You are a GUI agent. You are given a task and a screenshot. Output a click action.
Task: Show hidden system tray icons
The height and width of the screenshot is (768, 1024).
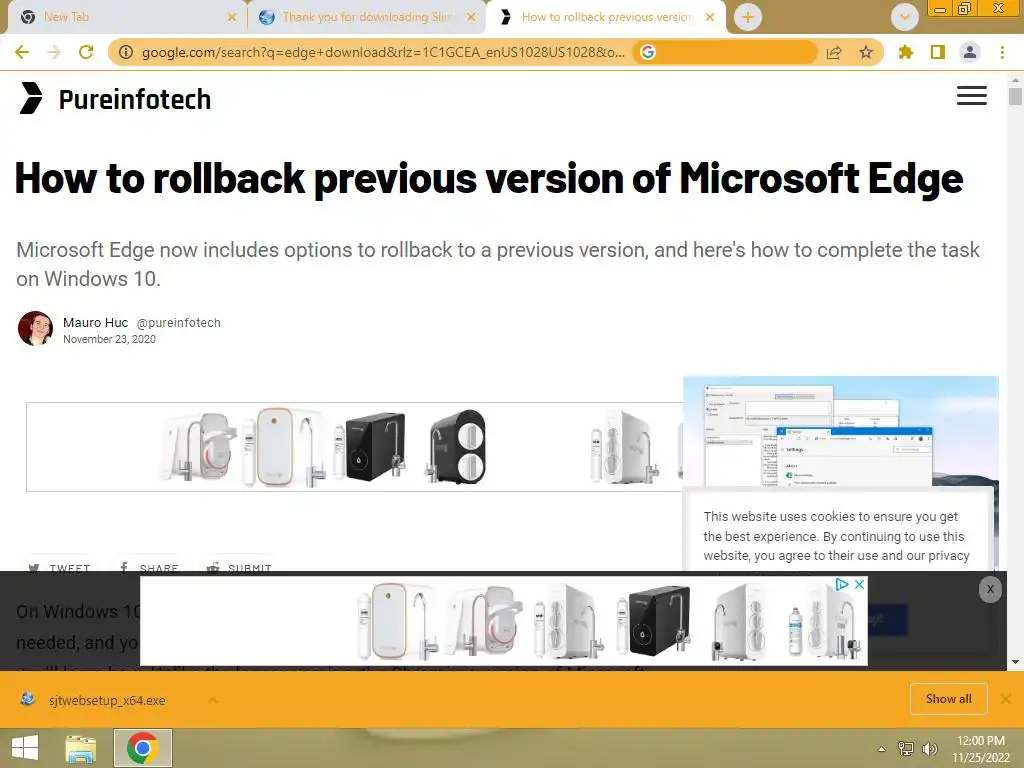(882, 749)
